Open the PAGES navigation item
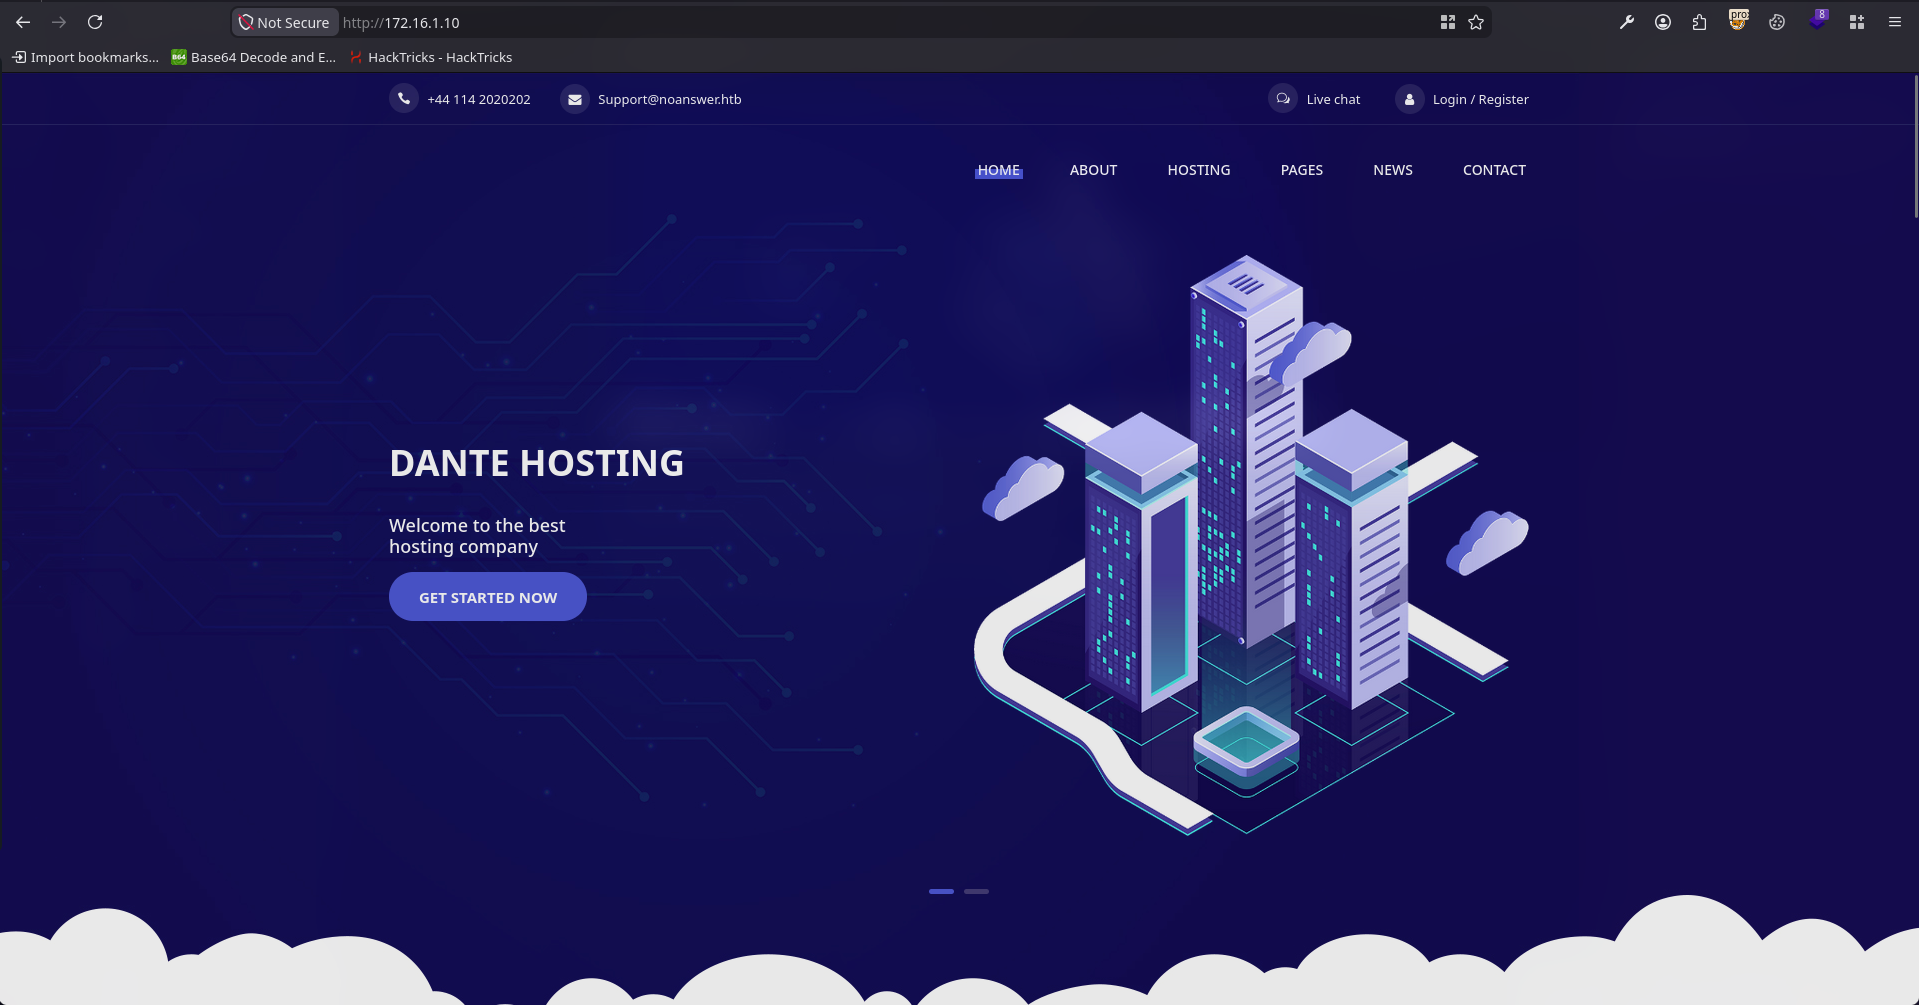This screenshot has height=1005, width=1919. coord(1302,170)
